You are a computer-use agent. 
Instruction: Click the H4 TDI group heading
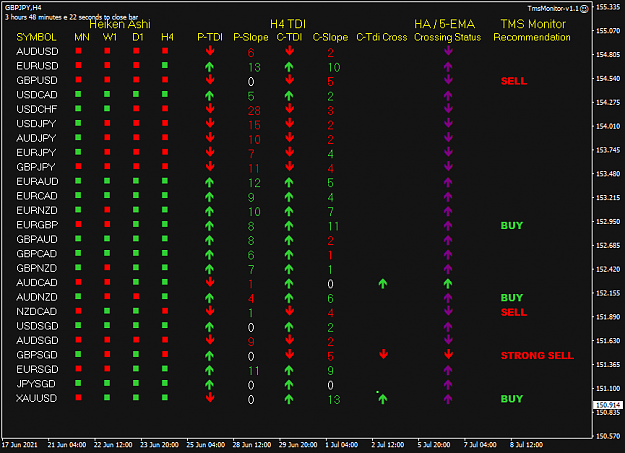point(288,24)
